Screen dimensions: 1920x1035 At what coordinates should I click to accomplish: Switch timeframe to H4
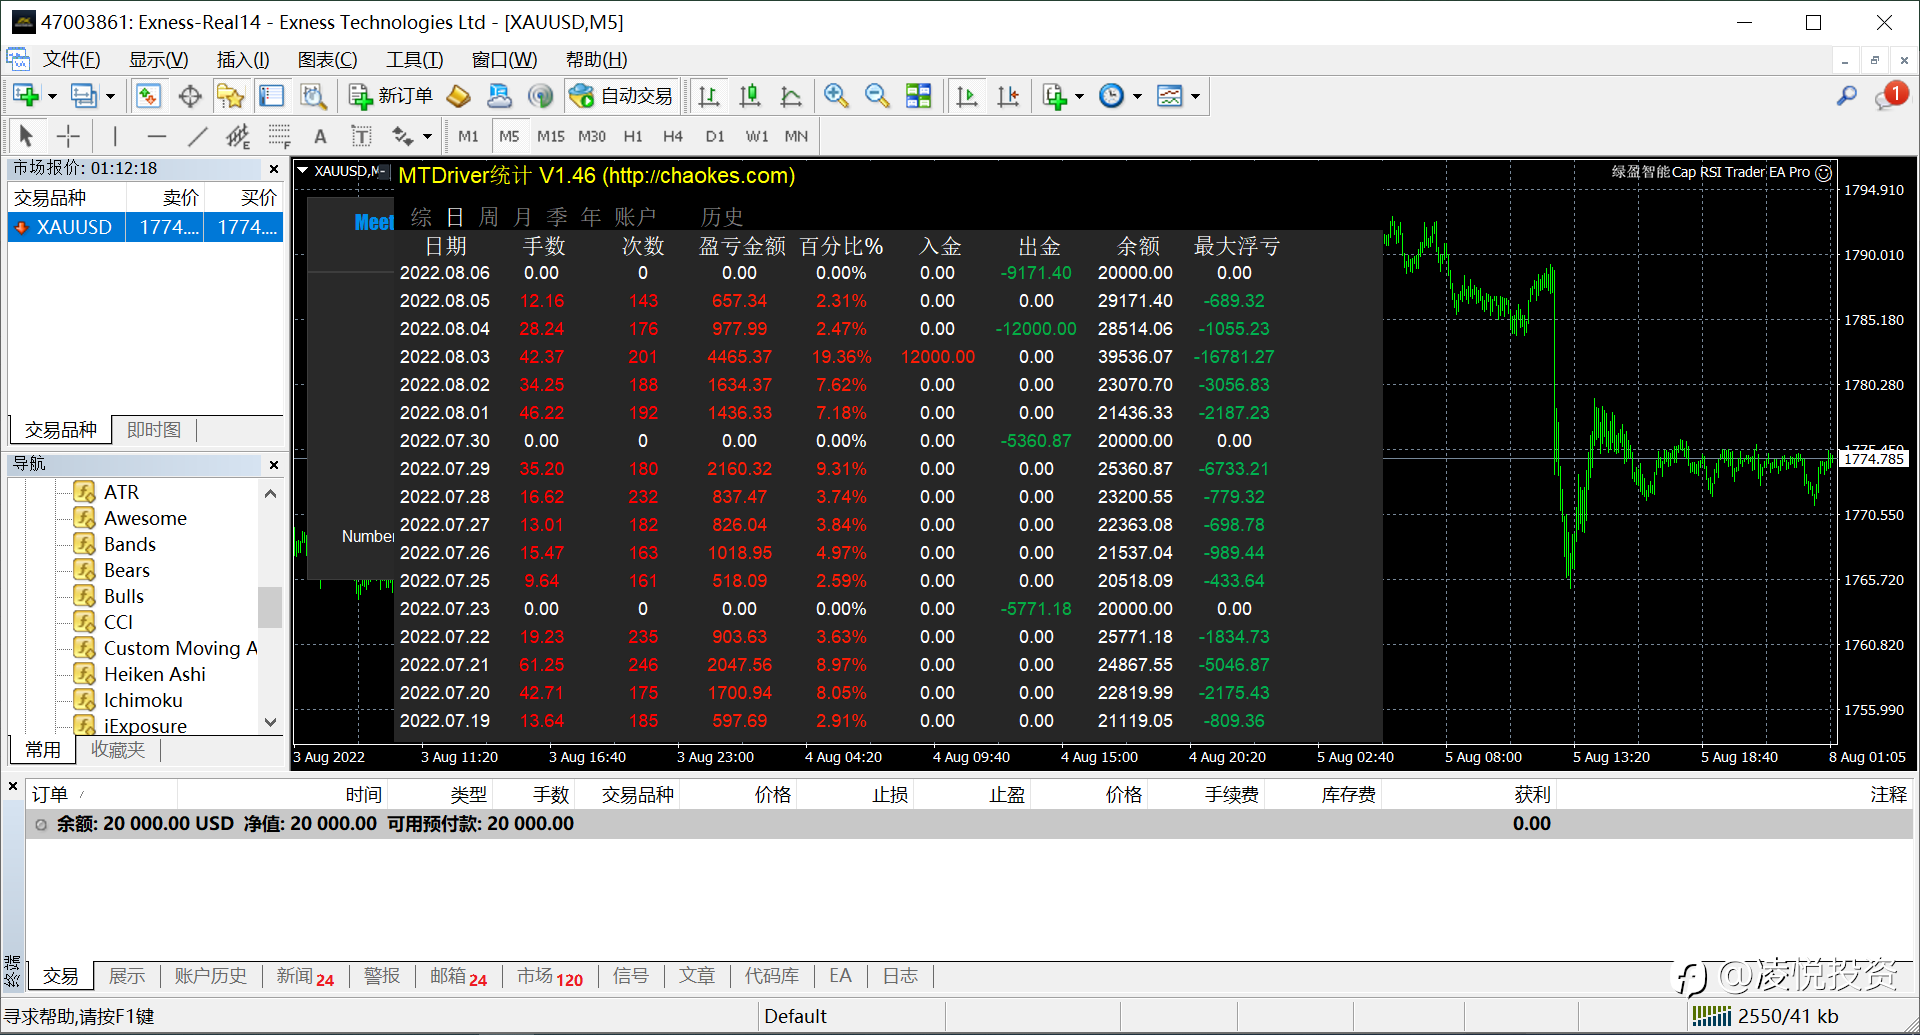tap(673, 136)
